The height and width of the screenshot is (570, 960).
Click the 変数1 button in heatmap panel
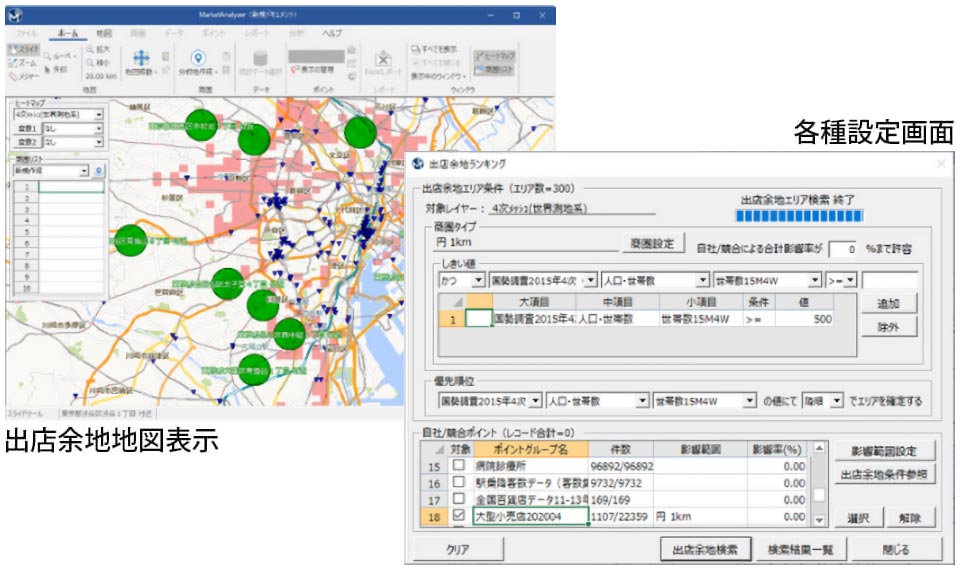click(26, 129)
